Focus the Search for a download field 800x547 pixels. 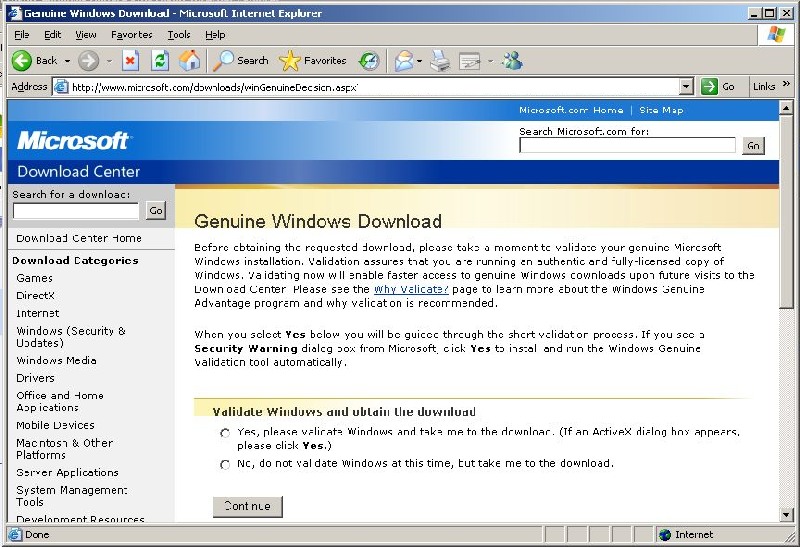76,211
